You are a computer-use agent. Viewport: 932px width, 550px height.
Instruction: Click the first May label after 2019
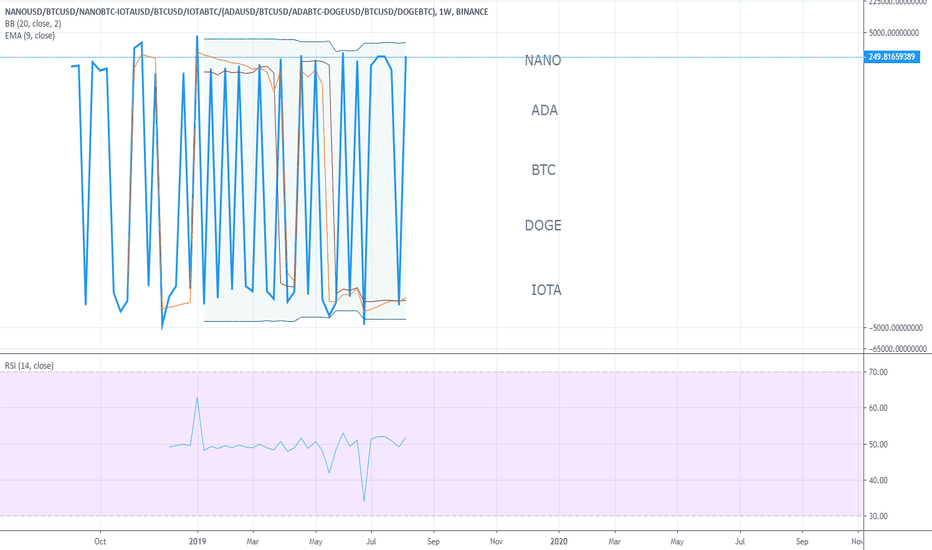click(x=316, y=541)
